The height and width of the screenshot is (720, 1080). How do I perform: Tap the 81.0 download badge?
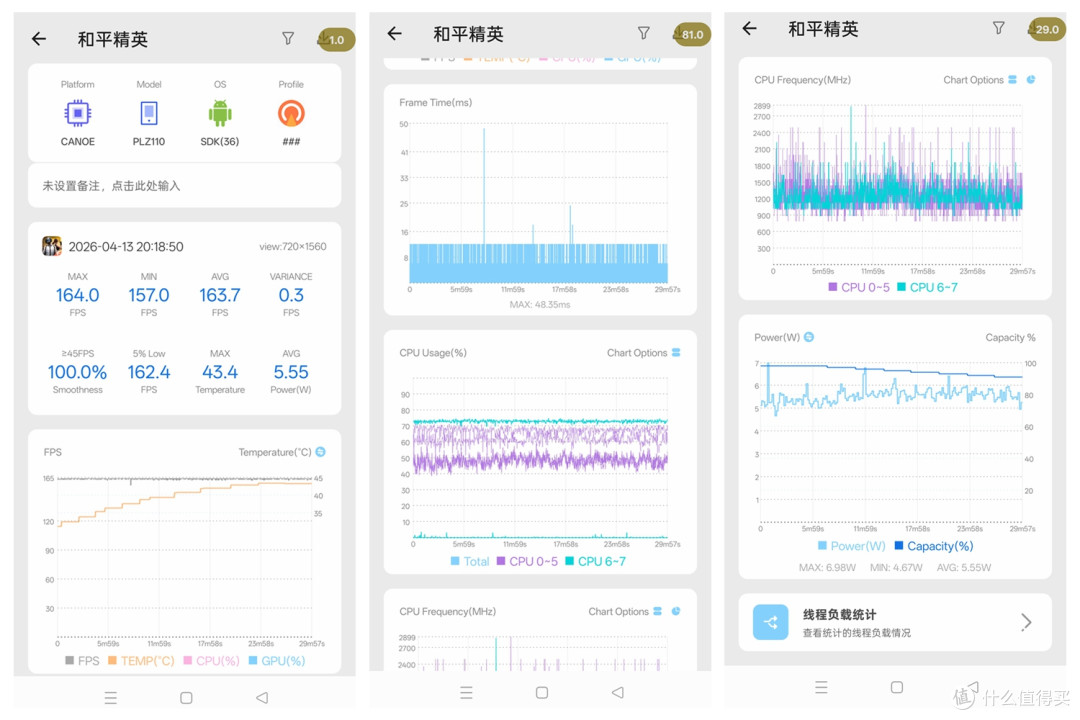pyautogui.click(x=692, y=34)
